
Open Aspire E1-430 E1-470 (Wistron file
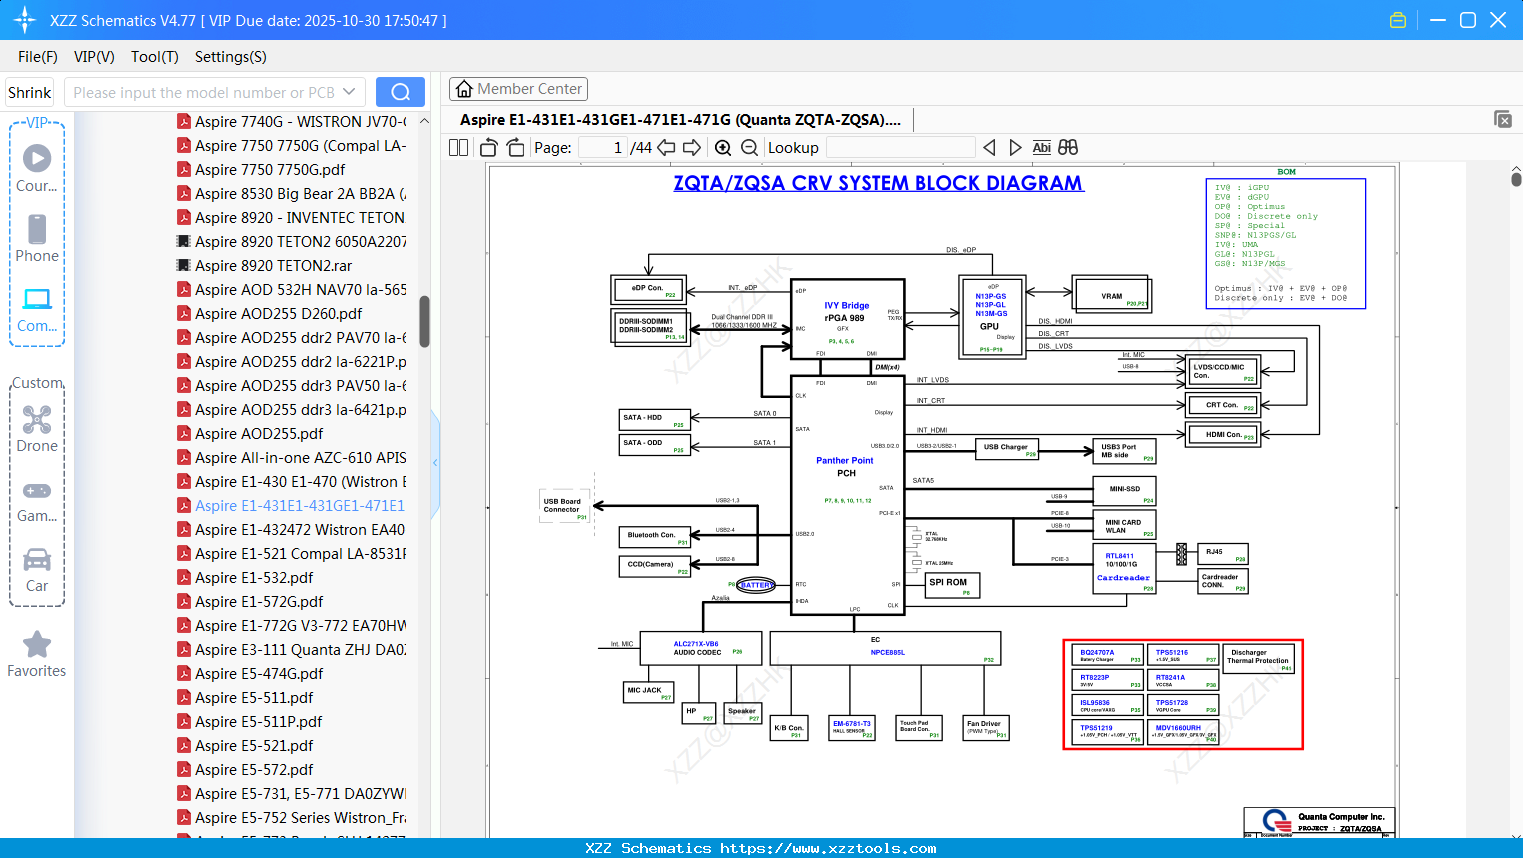pyautogui.click(x=292, y=481)
